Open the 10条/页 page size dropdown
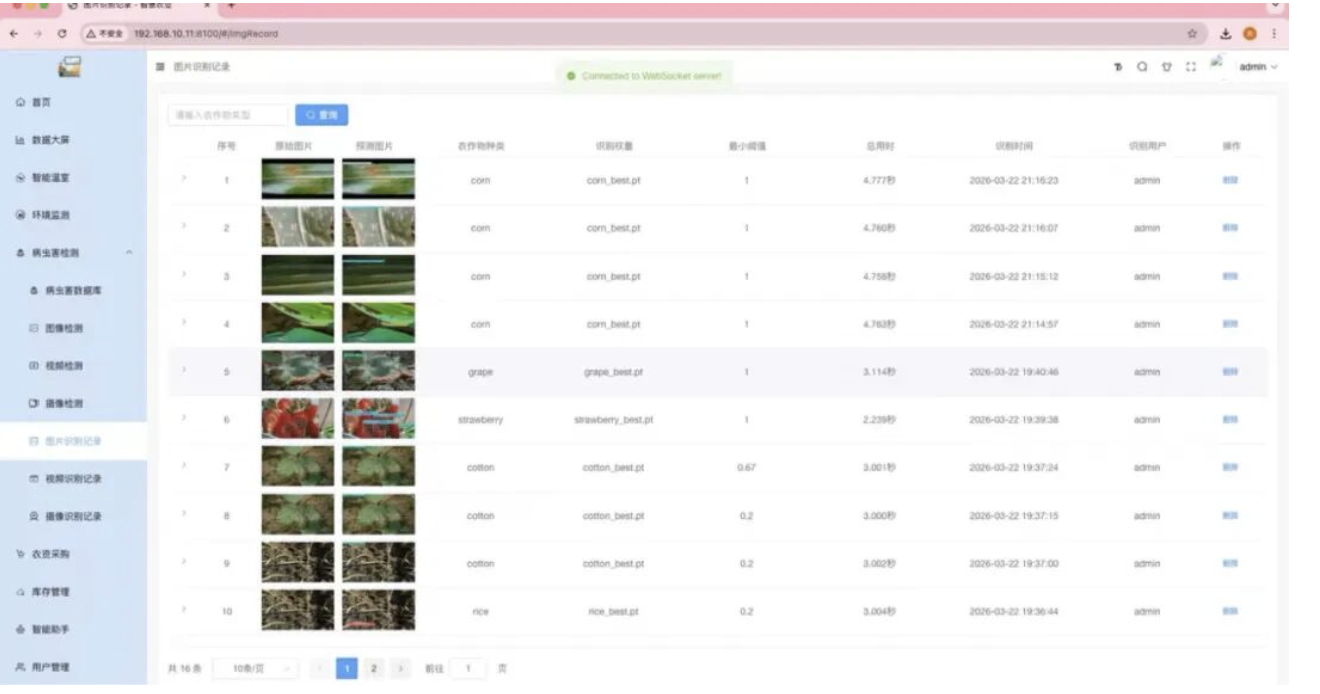The height and width of the screenshot is (694, 1320). [256, 667]
